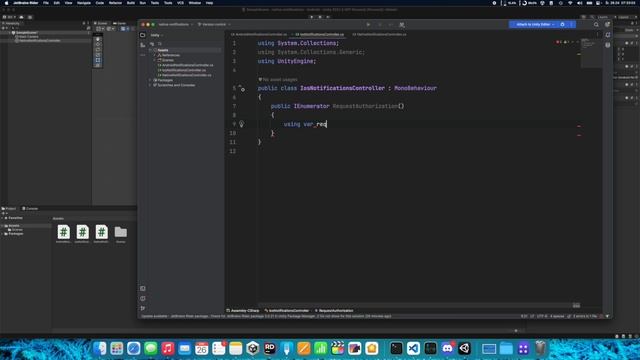Image resolution: width=640 pixels, height=360 pixels.
Task: Open the Structure tool window icon
Action: click(x=142, y=45)
